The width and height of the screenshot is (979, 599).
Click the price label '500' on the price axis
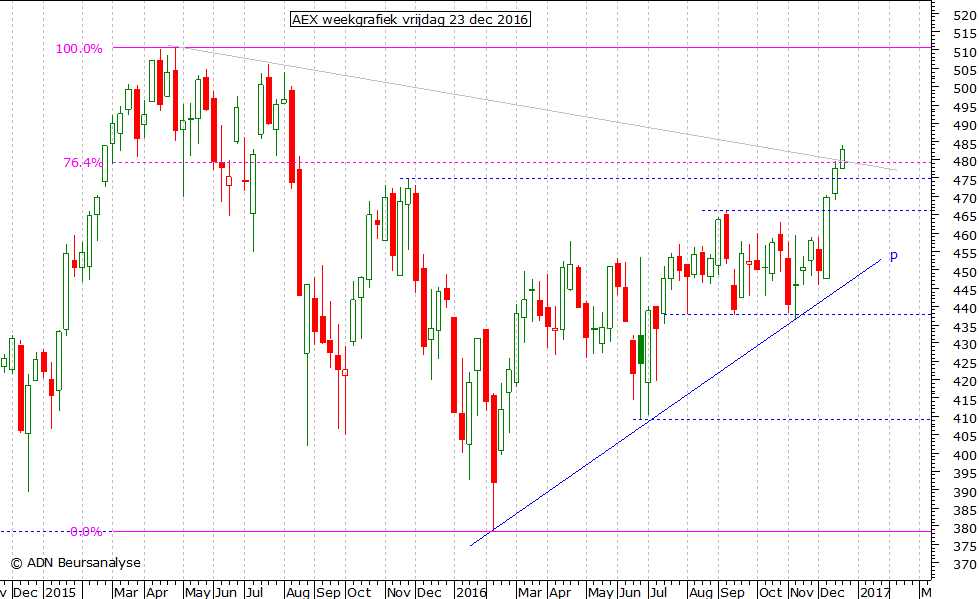[965, 89]
